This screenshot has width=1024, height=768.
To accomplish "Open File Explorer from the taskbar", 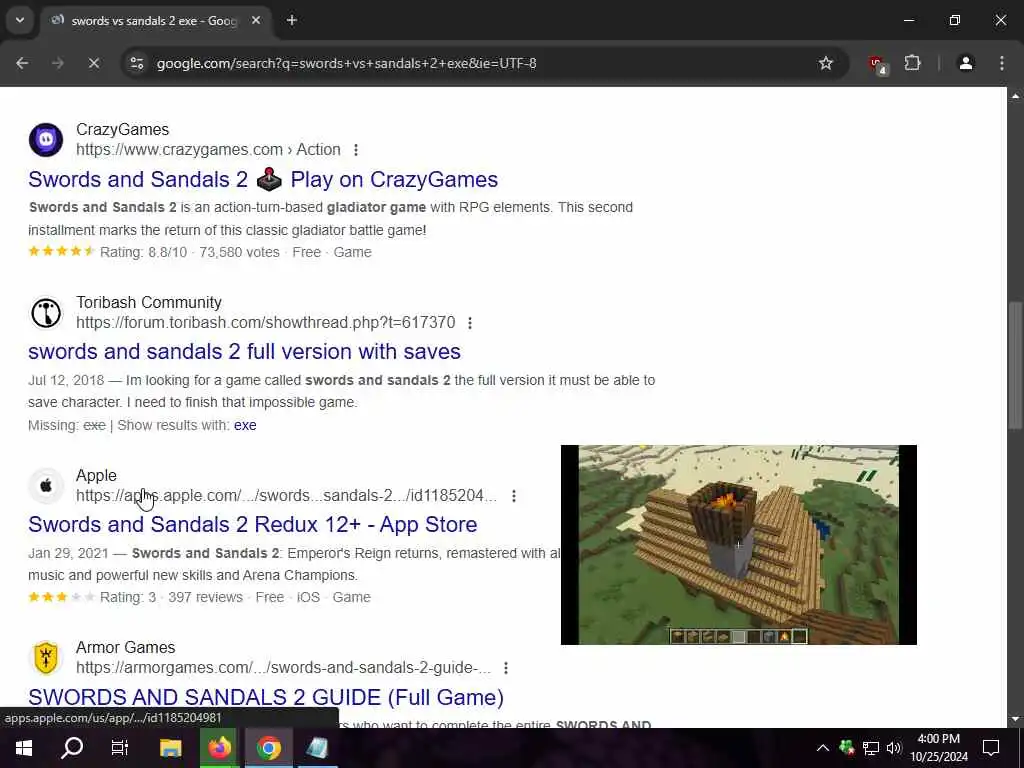I will (x=170, y=748).
